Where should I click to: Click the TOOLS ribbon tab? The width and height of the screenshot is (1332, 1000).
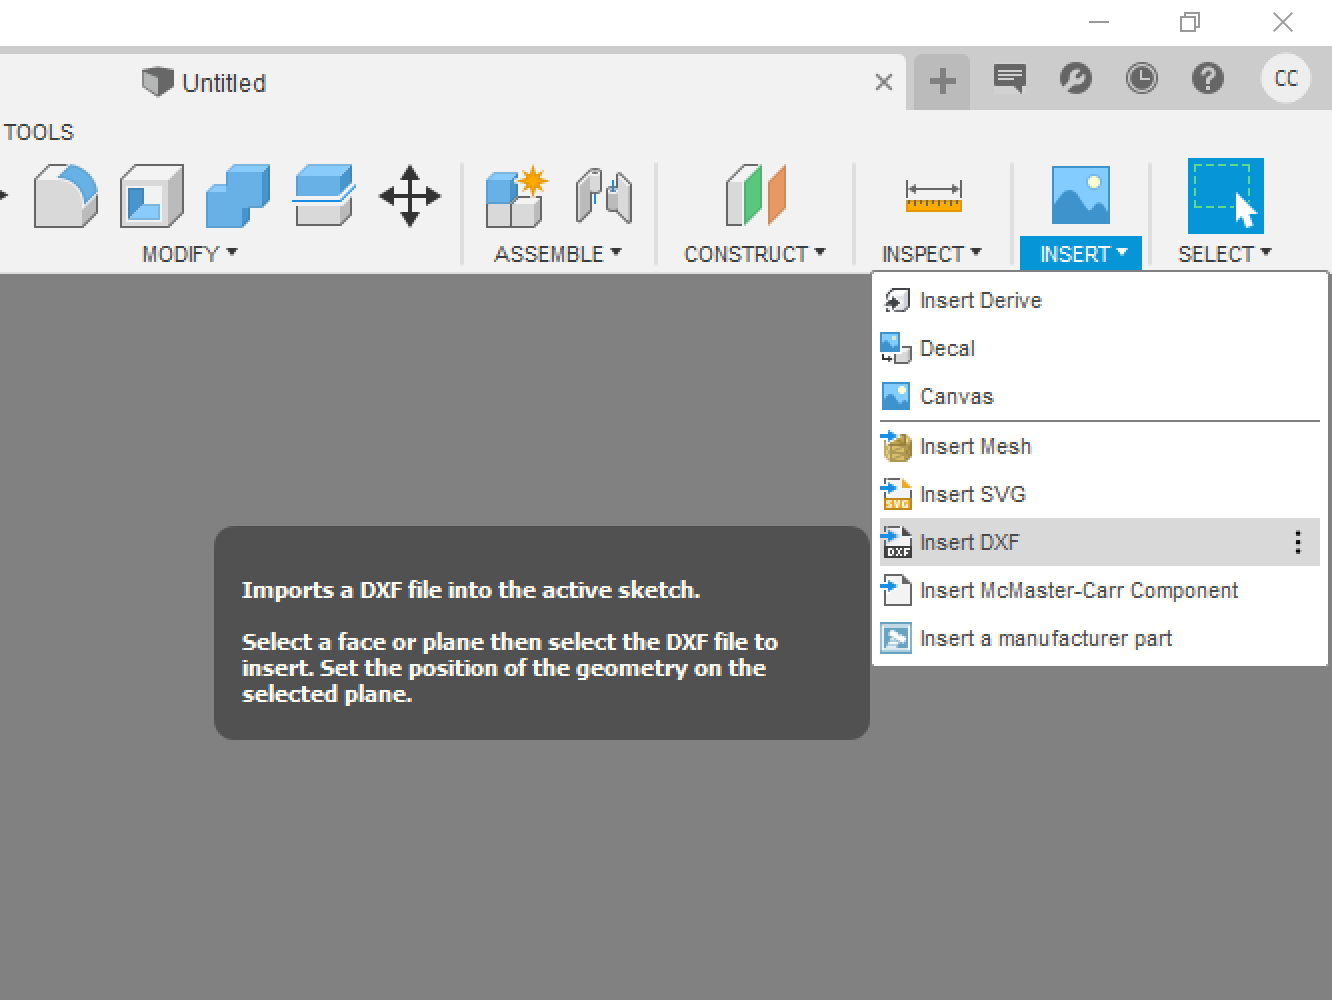point(39,132)
